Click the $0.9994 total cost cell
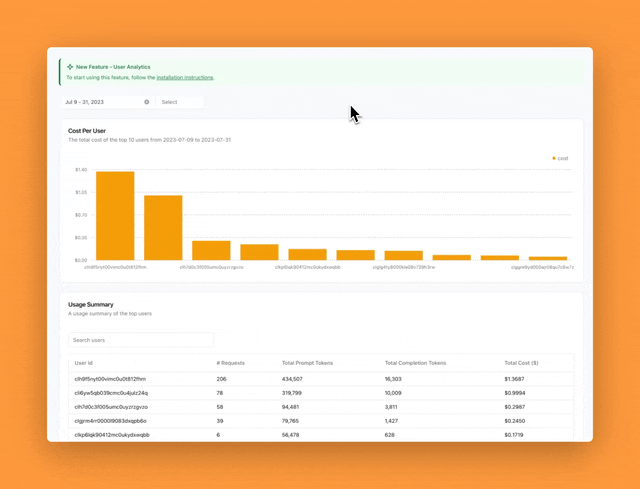This screenshot has height=489, width=640. tap(515, 393)
